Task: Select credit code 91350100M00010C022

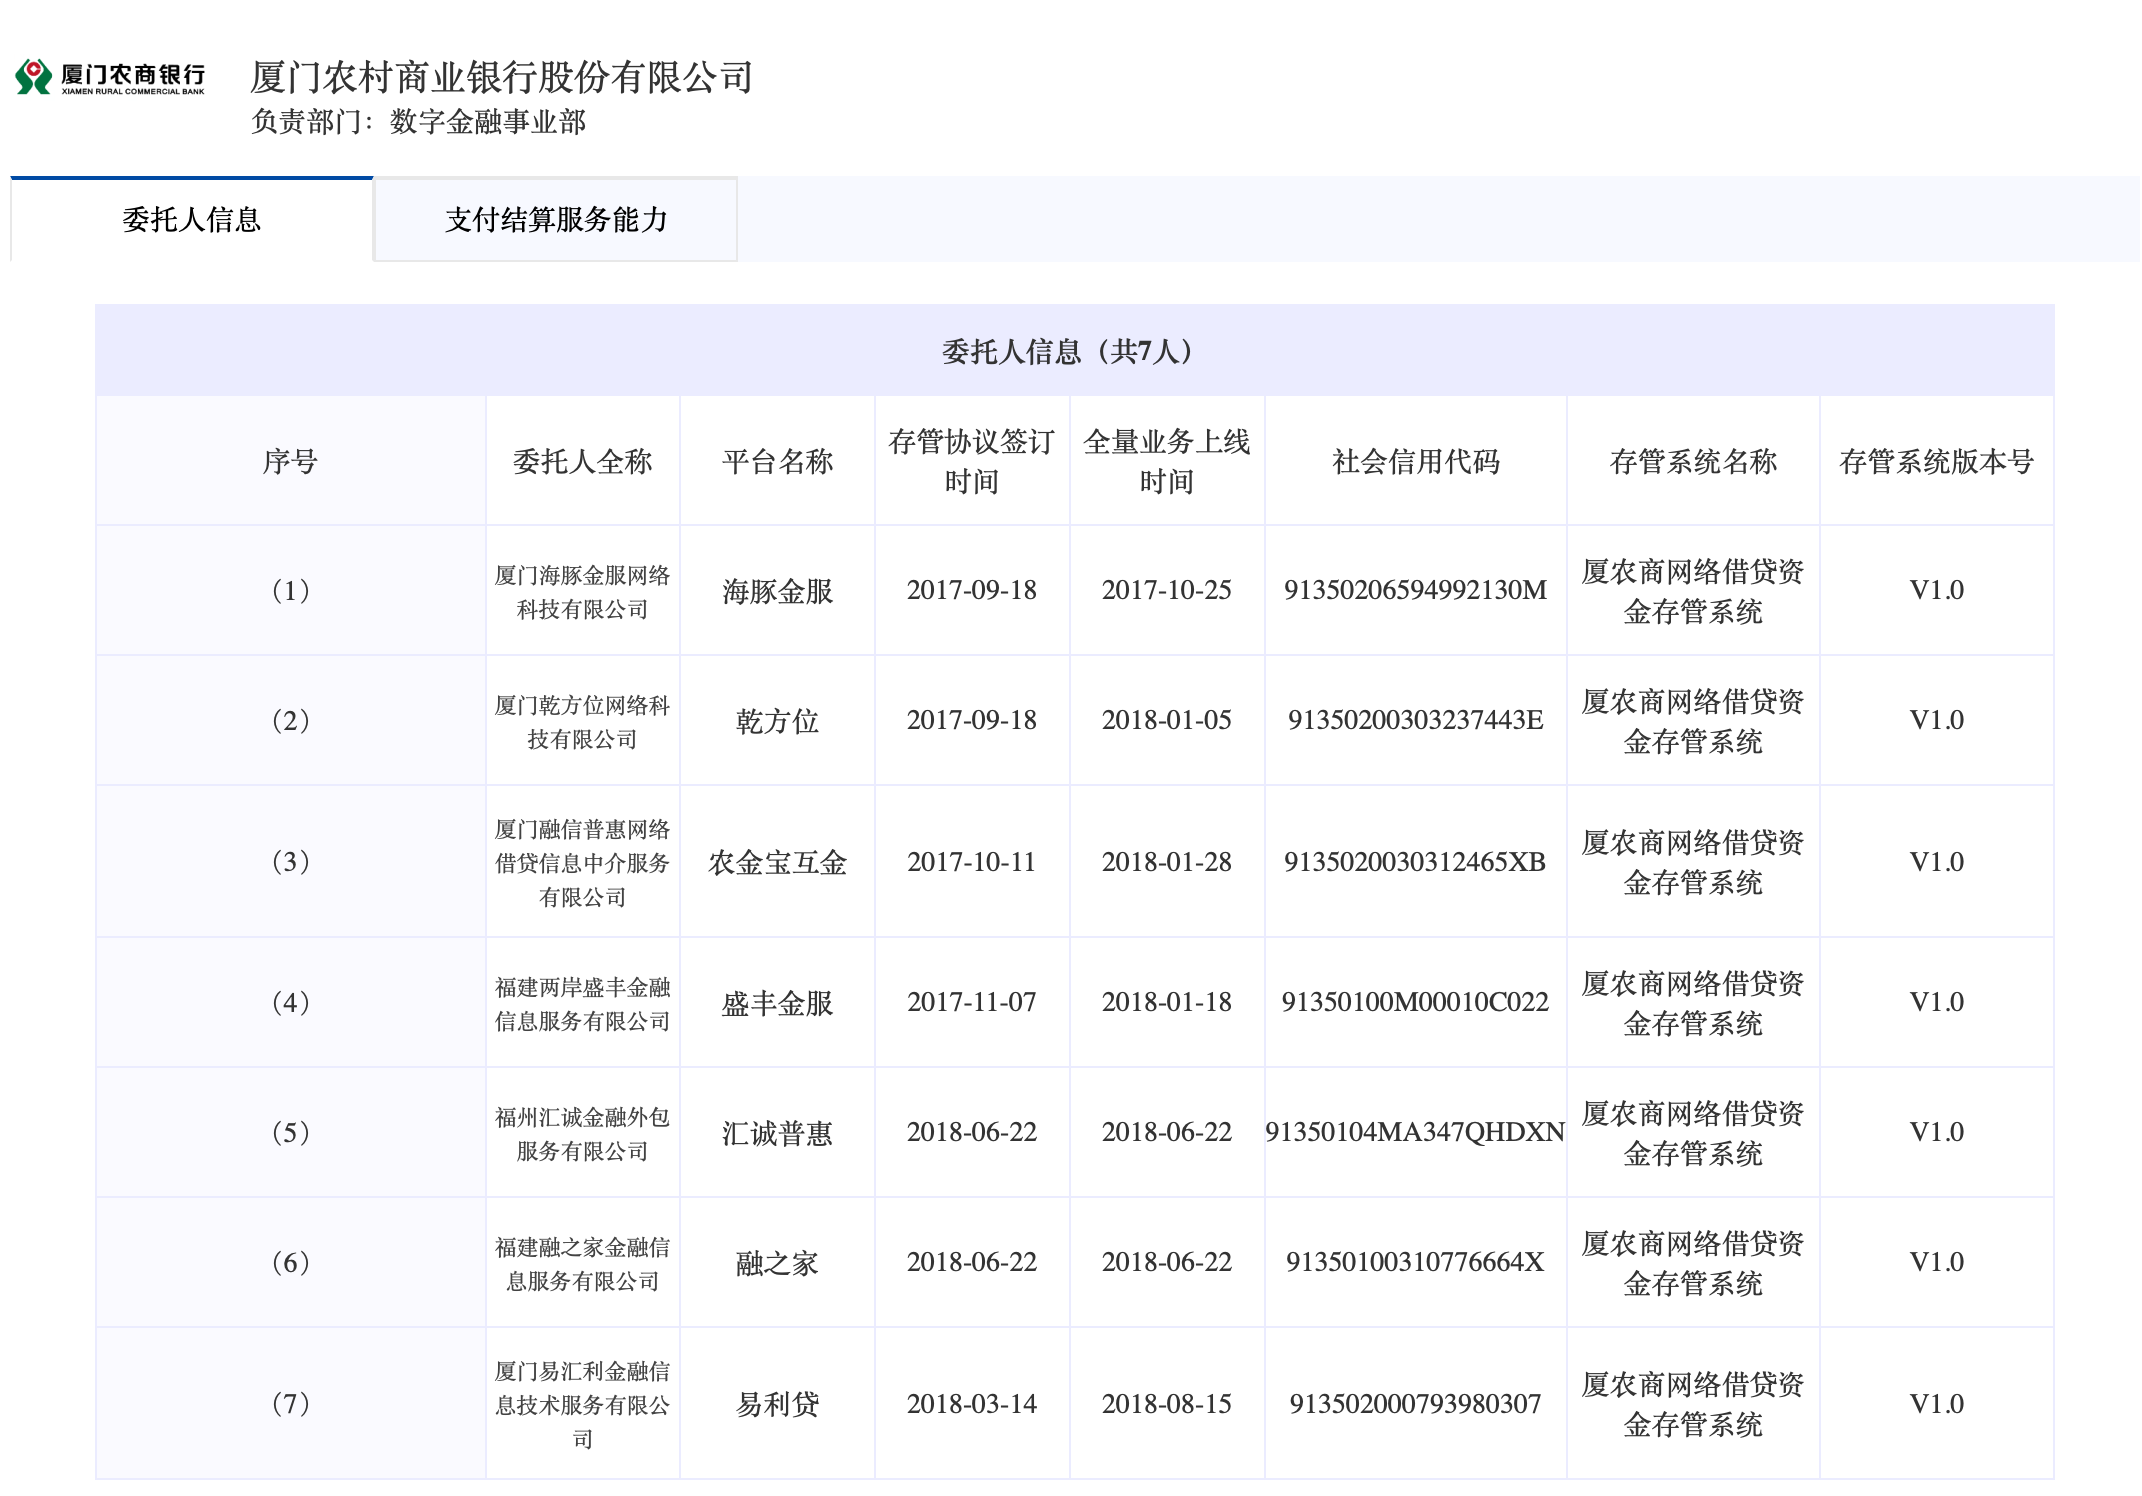Action: (x=1416, y=1002)
